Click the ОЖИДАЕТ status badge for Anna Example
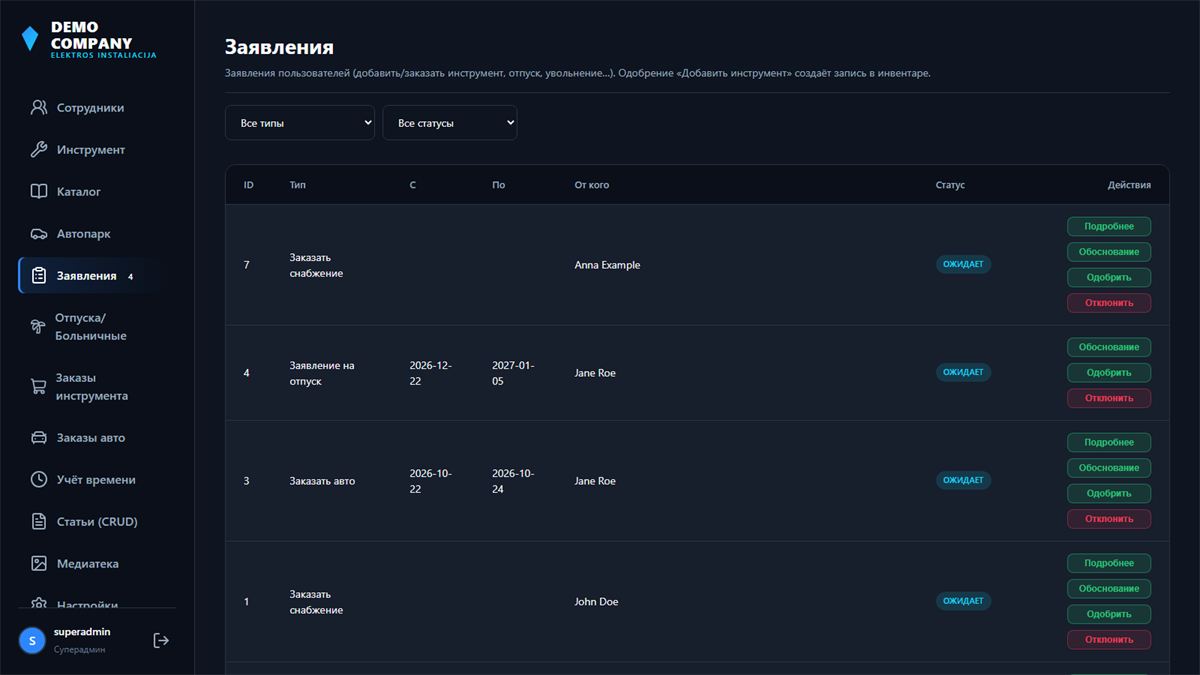The height and width of the screenshot is (675, 1200). click(x=963, y=265)
